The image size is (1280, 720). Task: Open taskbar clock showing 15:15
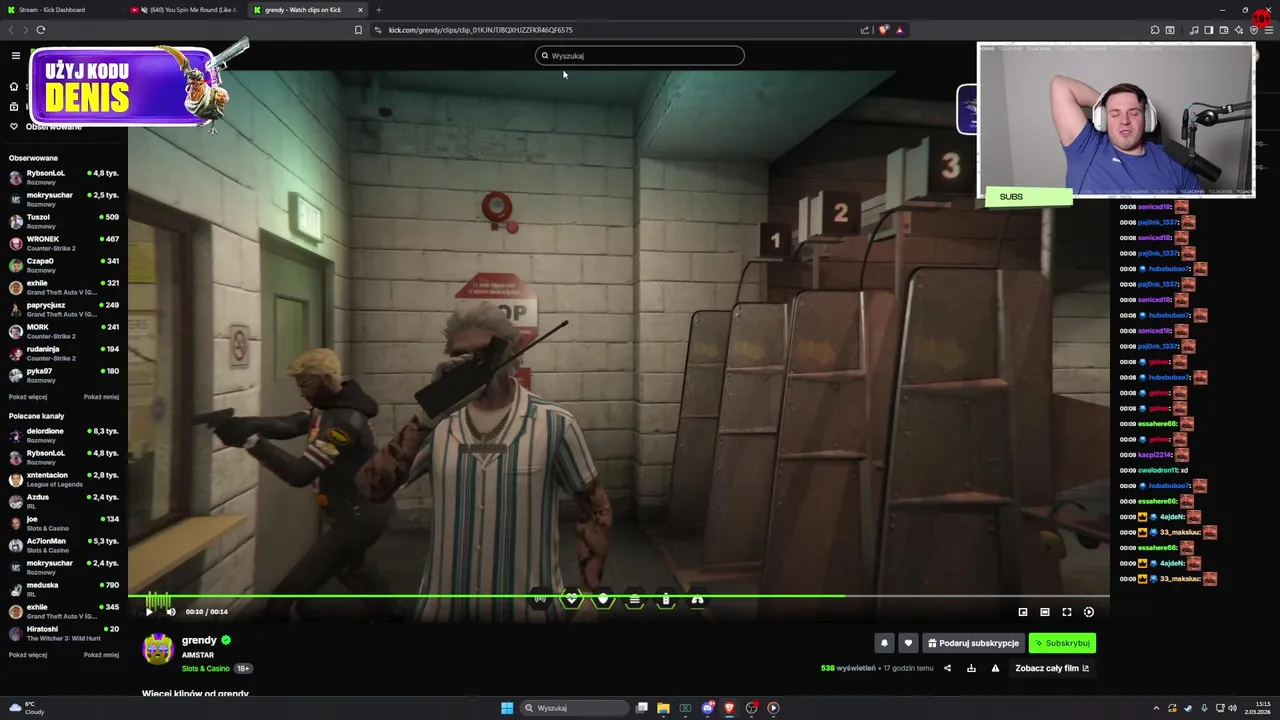pos(1257,708)
